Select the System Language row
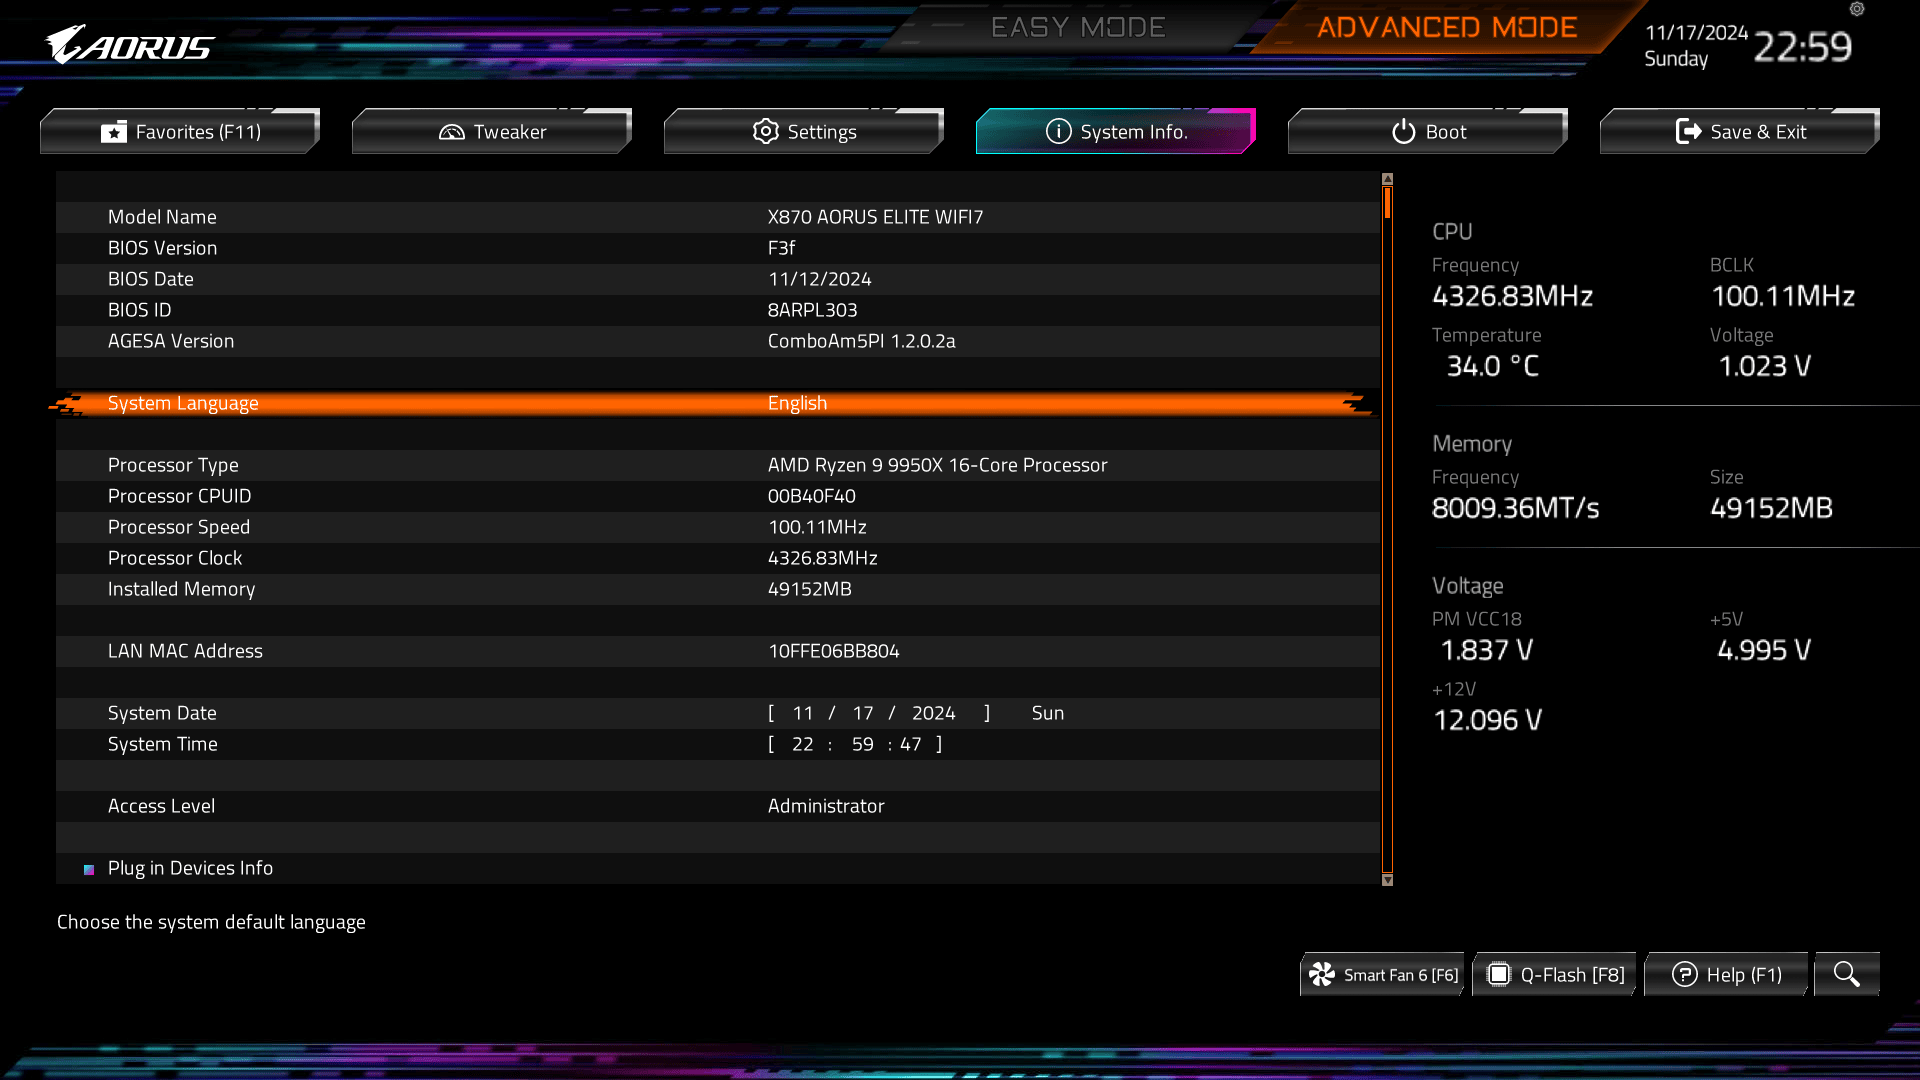 click(x=718, y=403)
